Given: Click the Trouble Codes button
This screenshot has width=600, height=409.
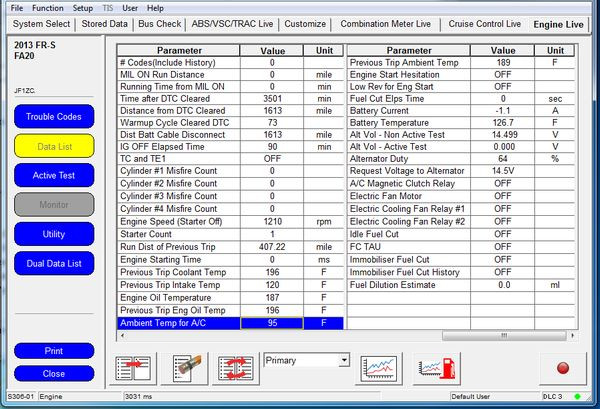Looking at the screenshot, I should [53, 117].
